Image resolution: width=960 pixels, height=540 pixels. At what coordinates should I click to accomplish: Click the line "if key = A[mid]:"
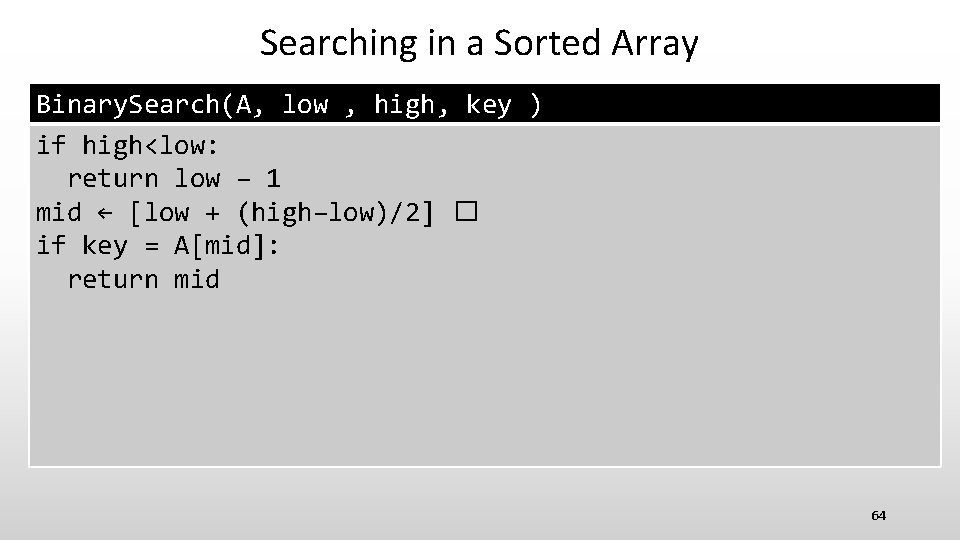point(158,245)
